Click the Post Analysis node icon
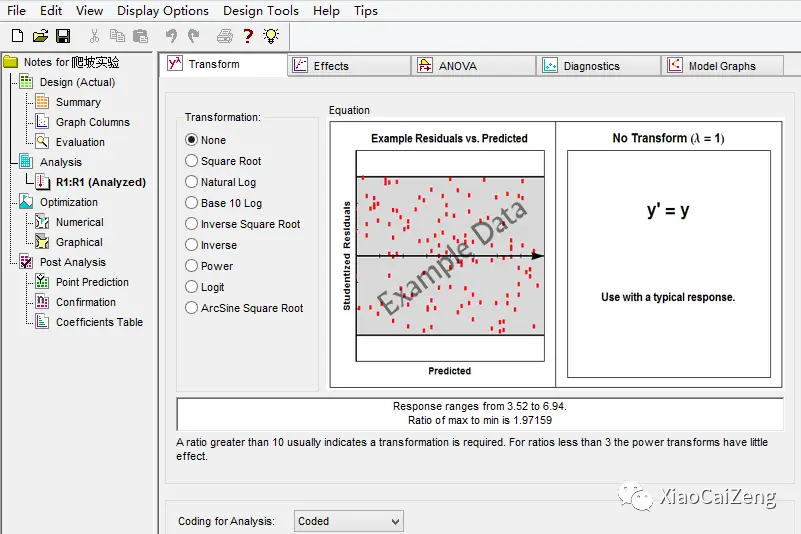This screenshot has height=534, width=801. (26, 262)
